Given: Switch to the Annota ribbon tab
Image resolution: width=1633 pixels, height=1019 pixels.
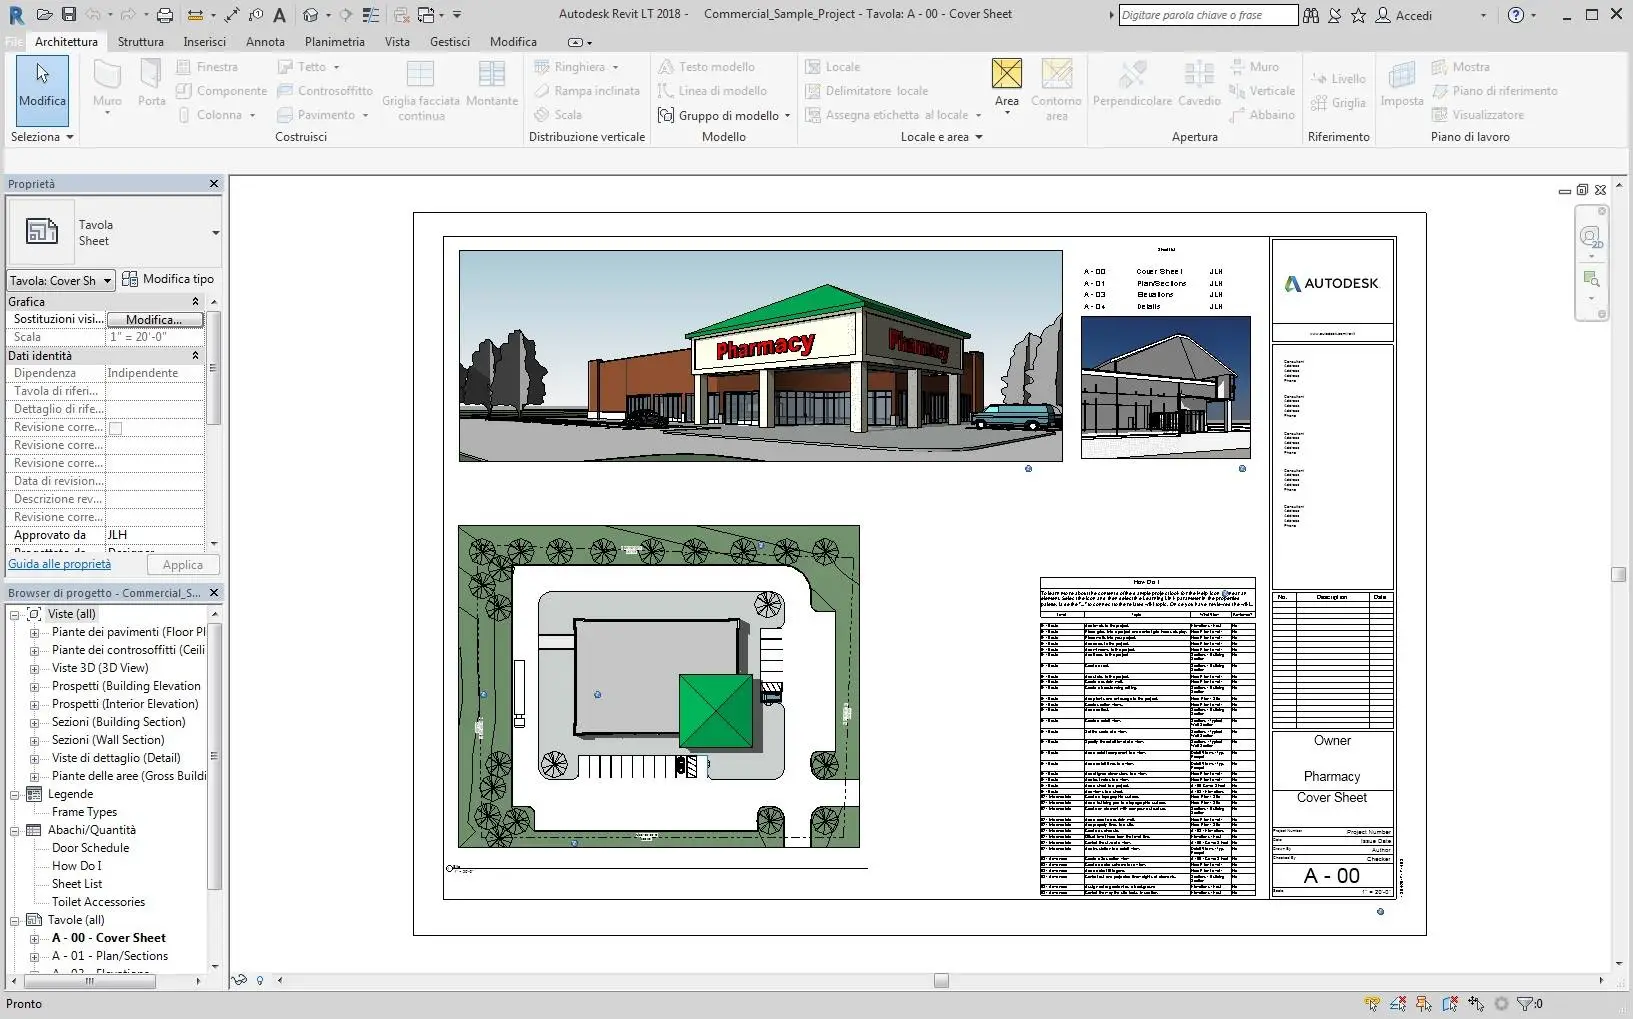Looking at the screenshot, I should (265, 42).
